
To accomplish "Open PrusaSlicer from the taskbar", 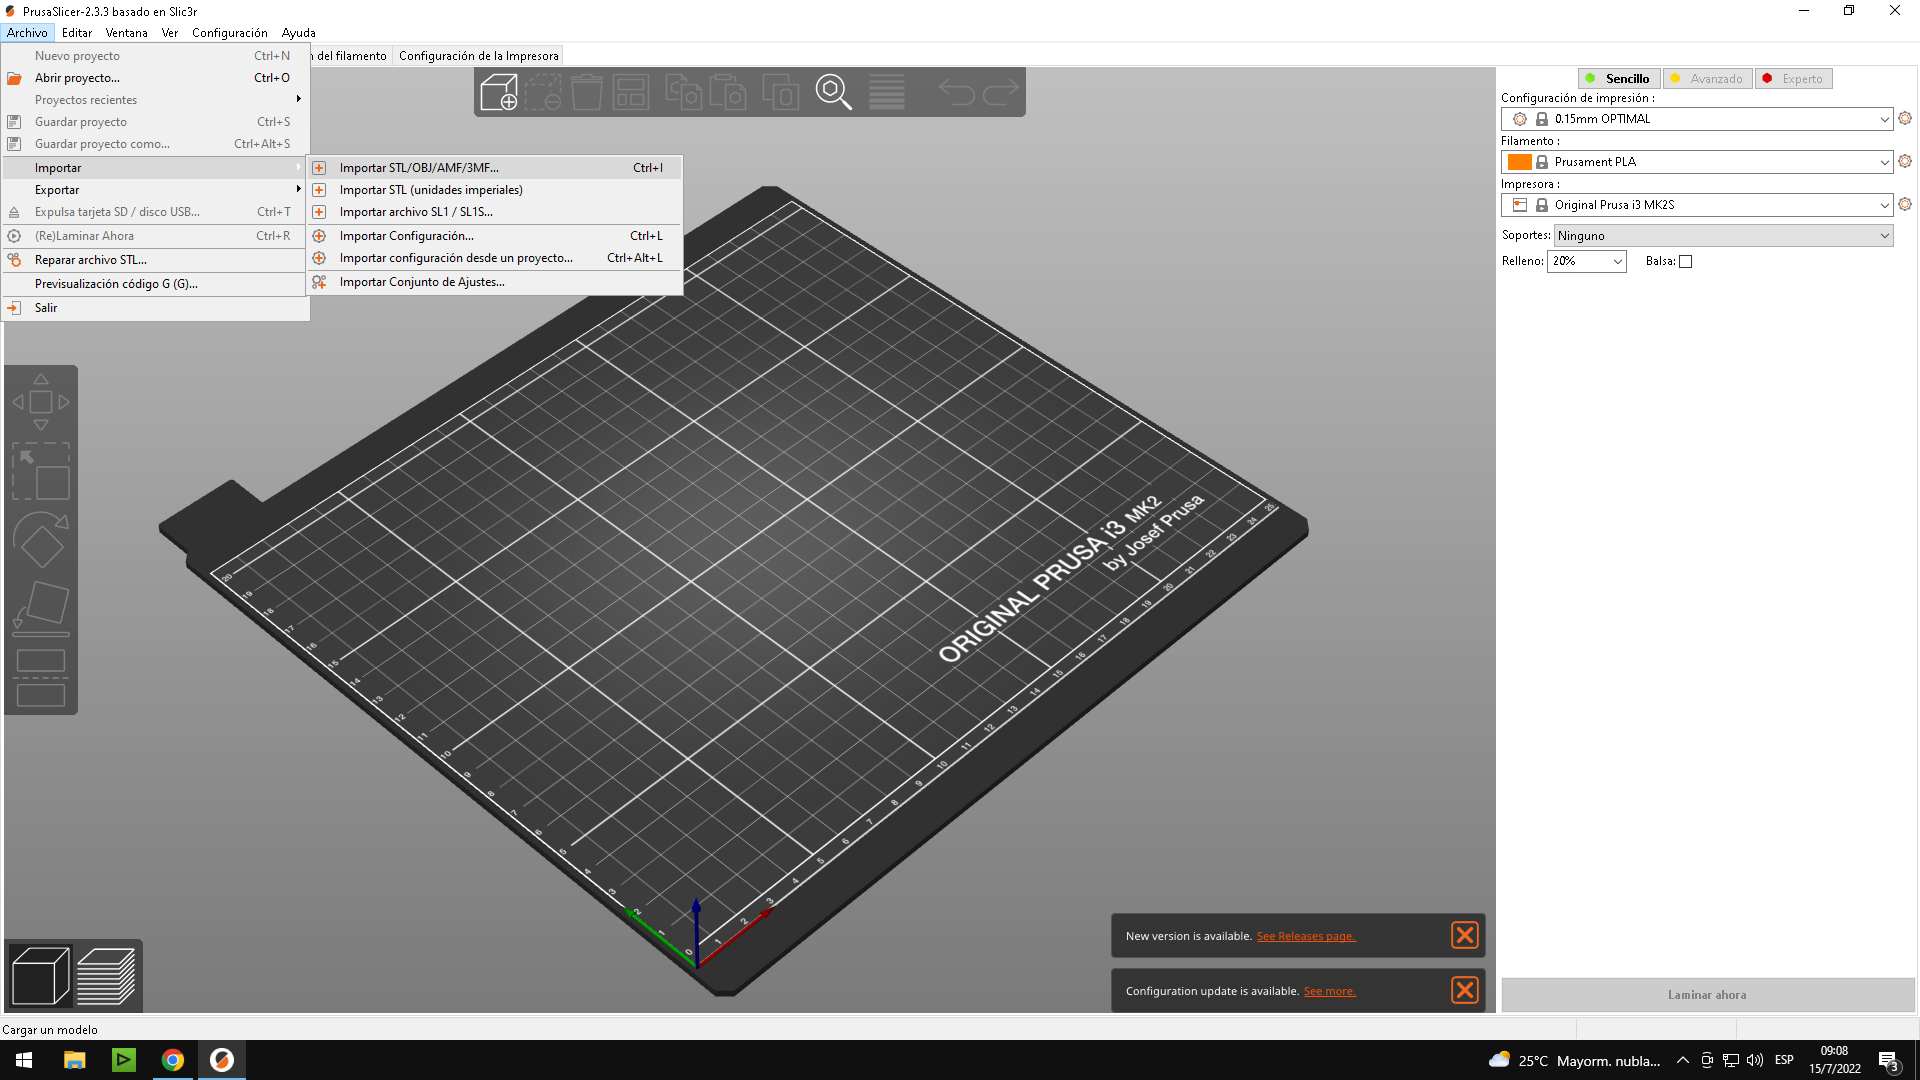I will coord(222,1060).
